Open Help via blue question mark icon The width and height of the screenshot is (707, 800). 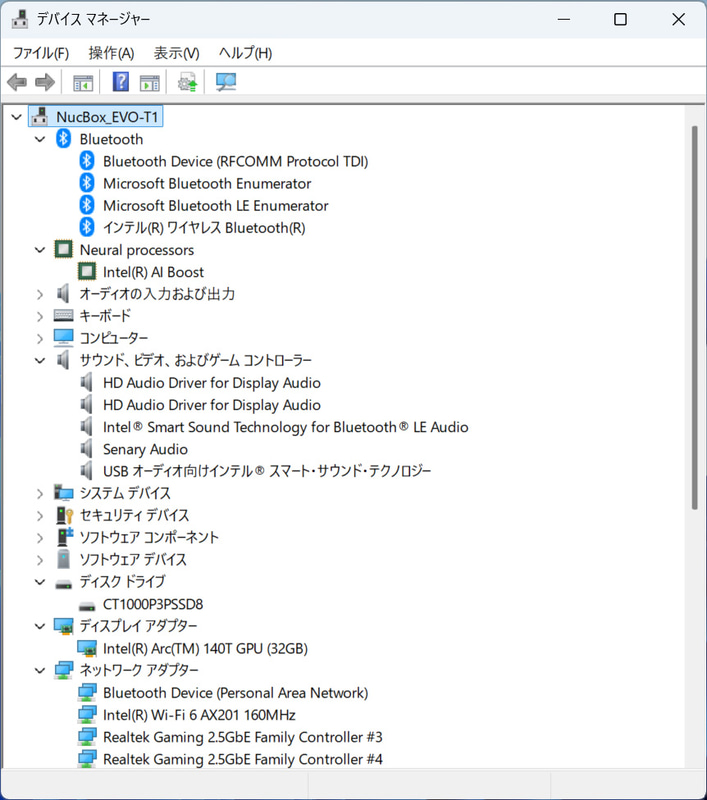tap(120, 82)
